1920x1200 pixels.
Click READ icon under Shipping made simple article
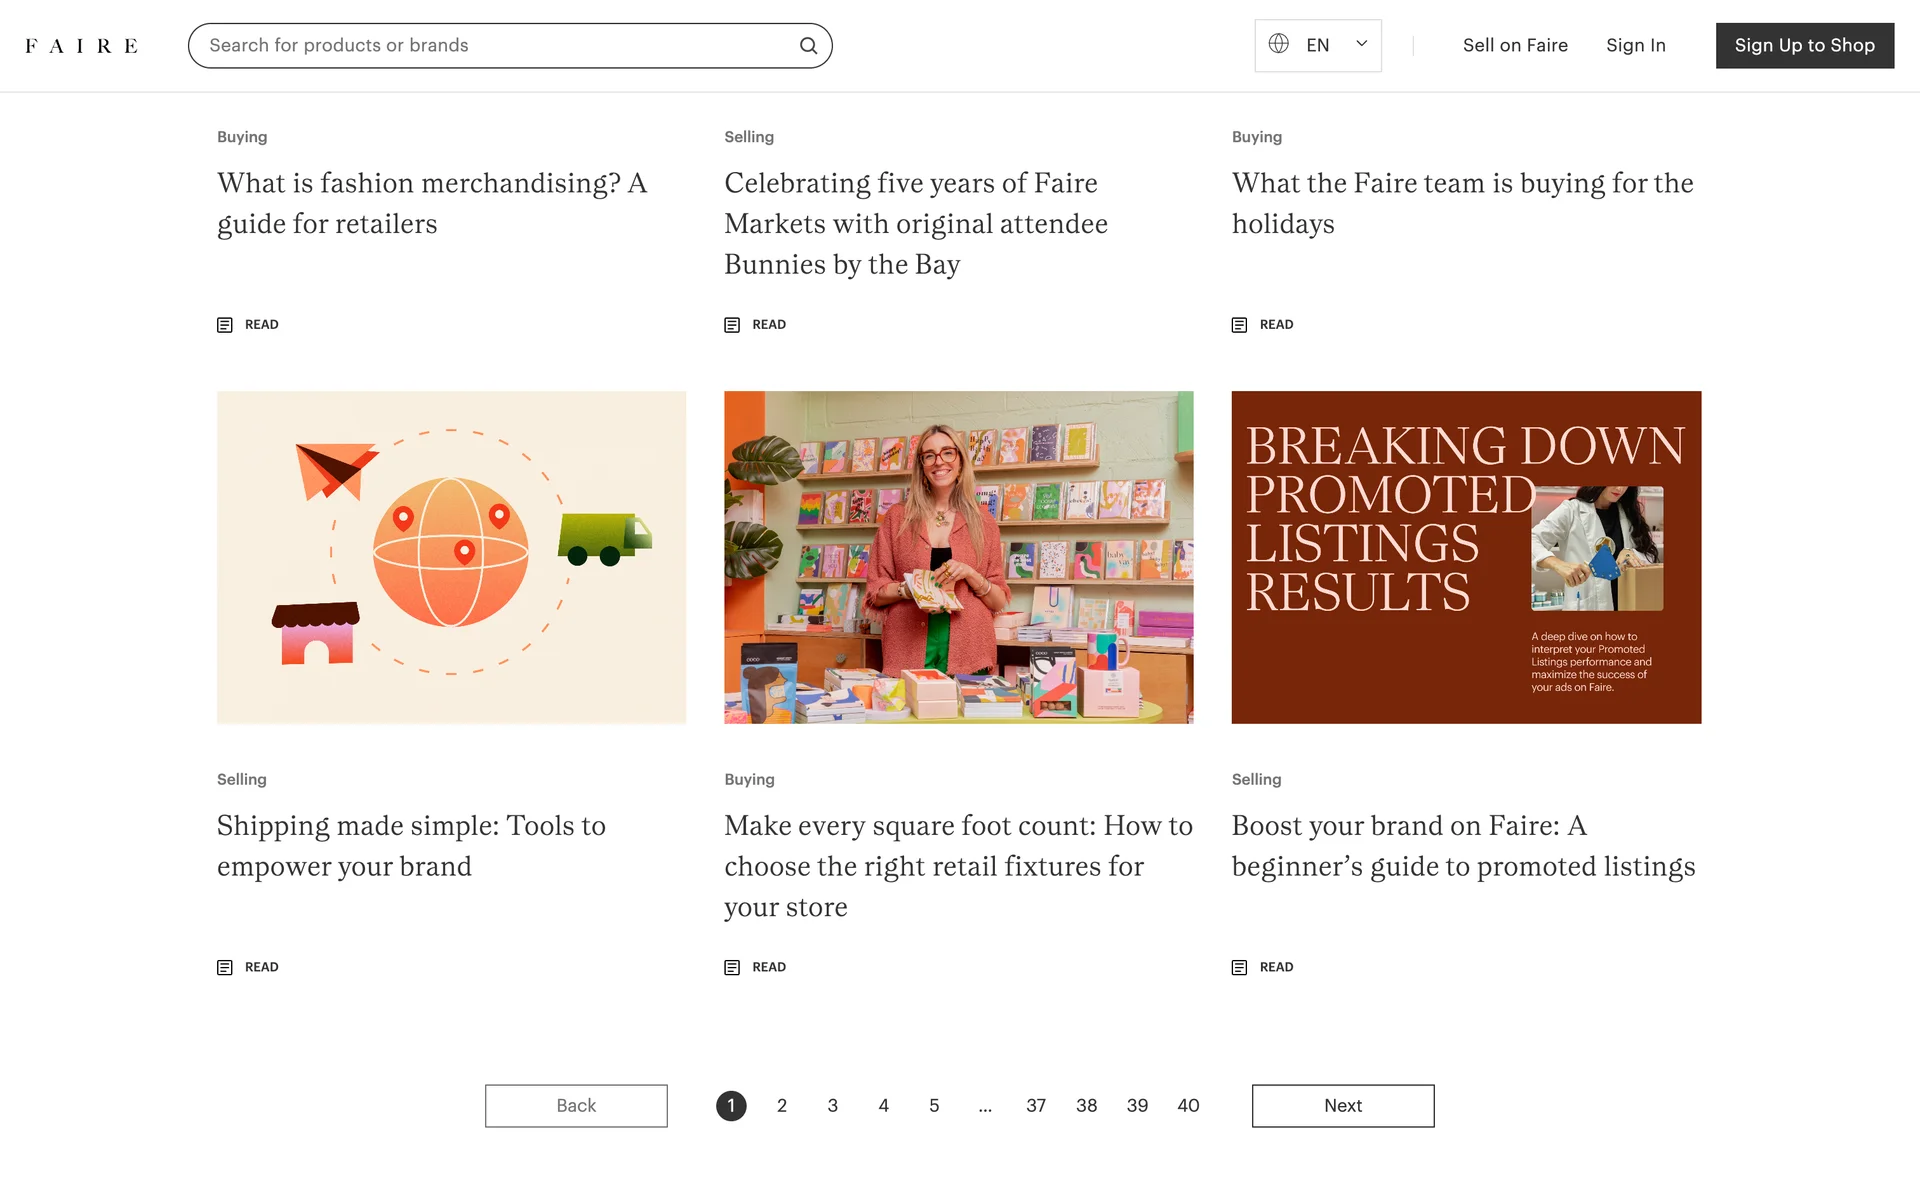click(x=225, y=967)
